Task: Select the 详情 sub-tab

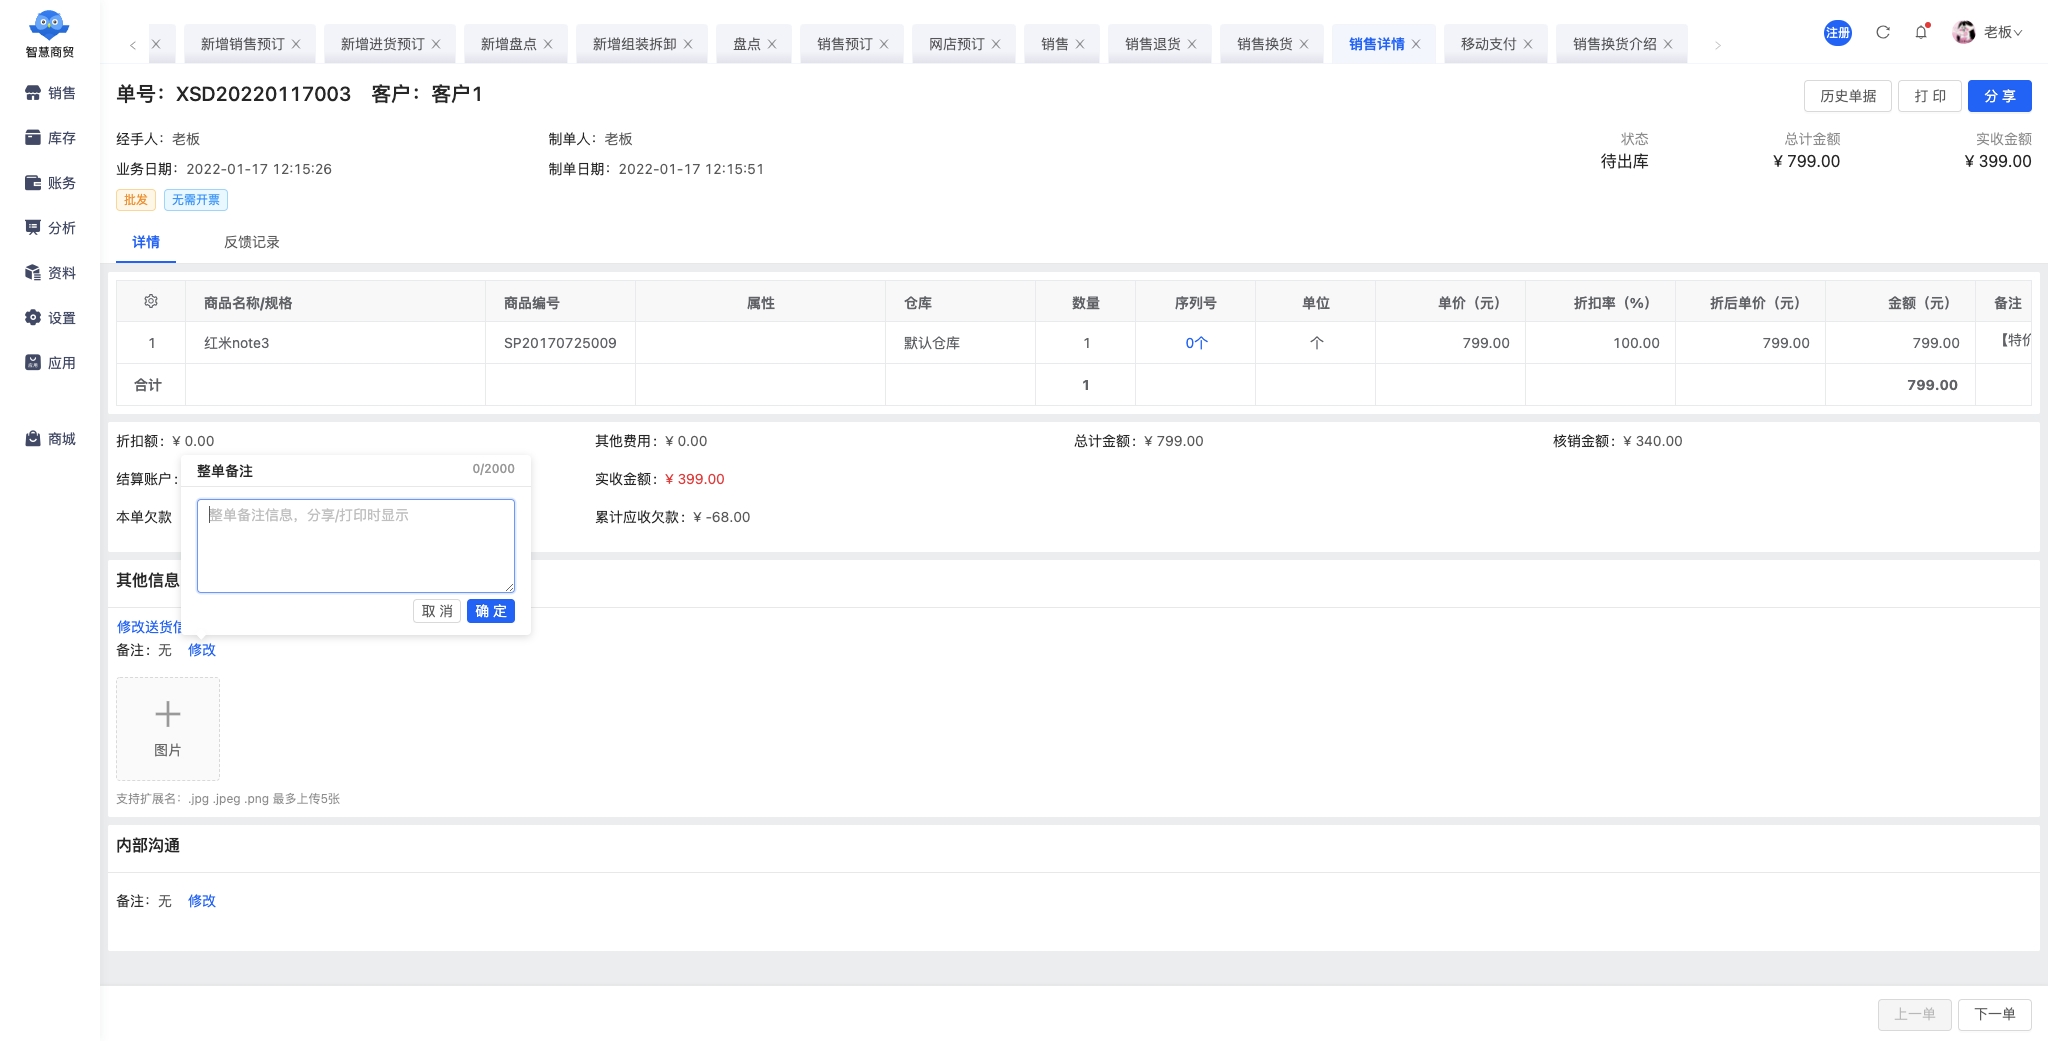Action: [146, 242]
